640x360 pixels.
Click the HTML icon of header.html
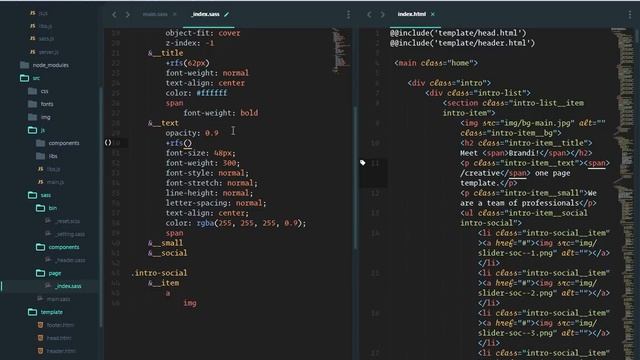coord(40,351)
